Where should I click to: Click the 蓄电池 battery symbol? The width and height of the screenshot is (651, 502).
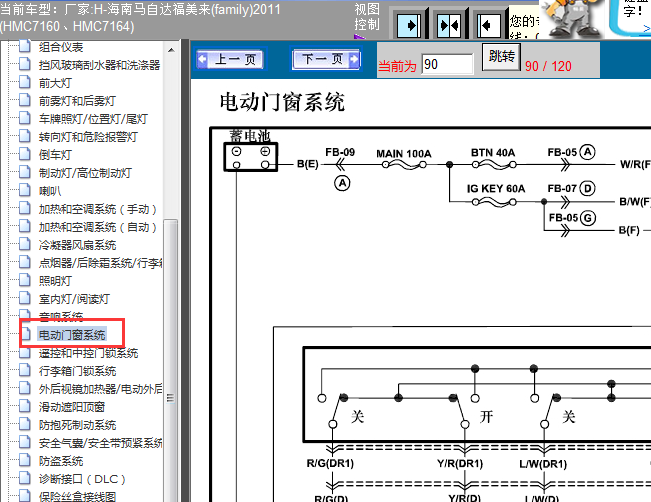[x=251, y=157]
